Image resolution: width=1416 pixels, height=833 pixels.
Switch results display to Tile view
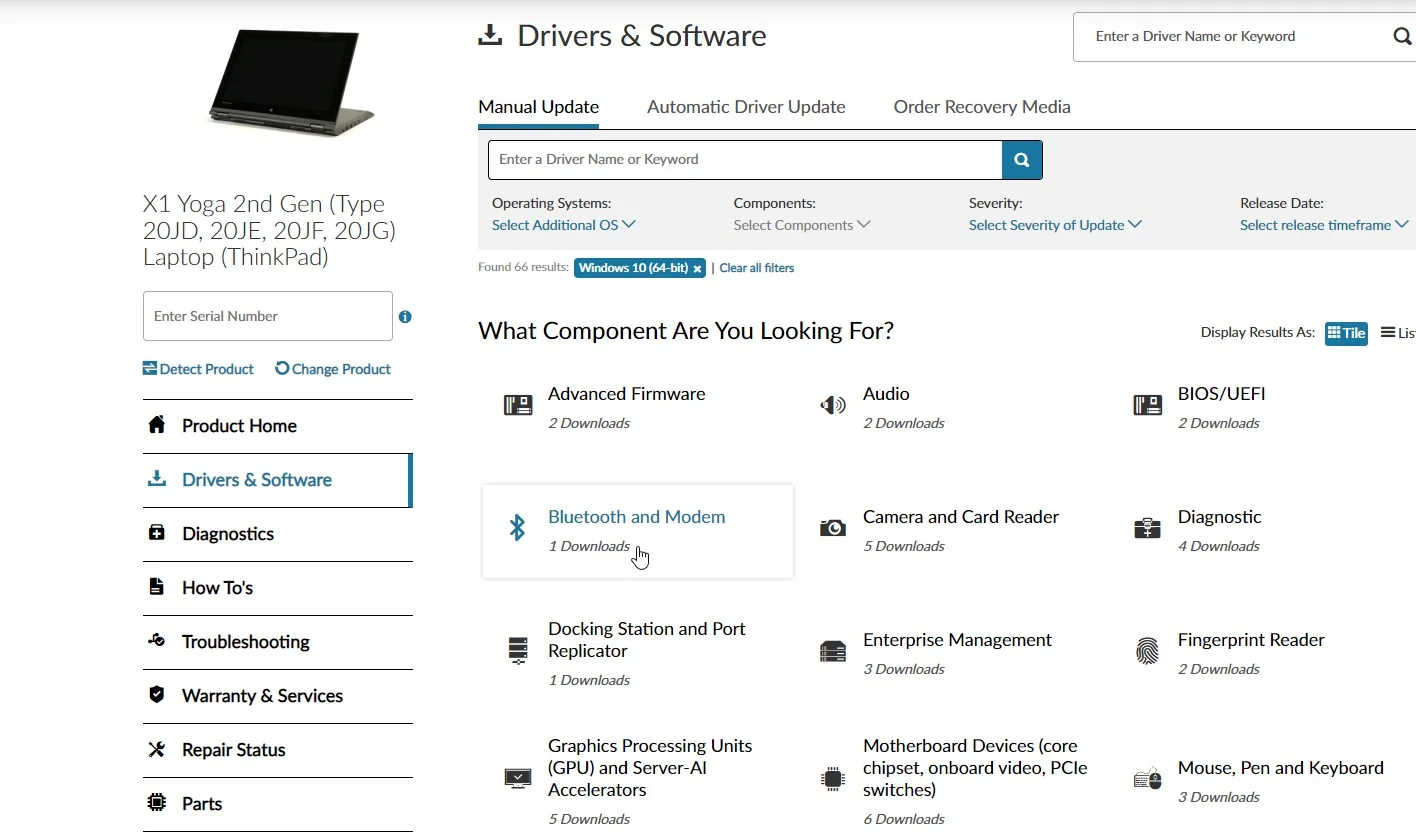click(1346, 333)
